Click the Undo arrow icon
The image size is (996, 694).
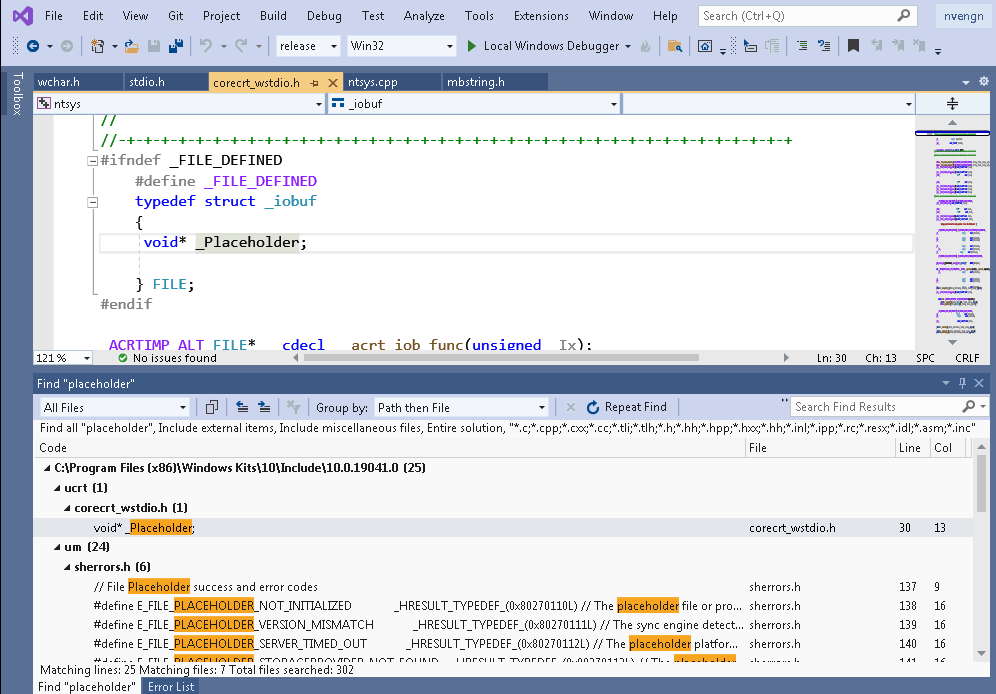[205, 46]
